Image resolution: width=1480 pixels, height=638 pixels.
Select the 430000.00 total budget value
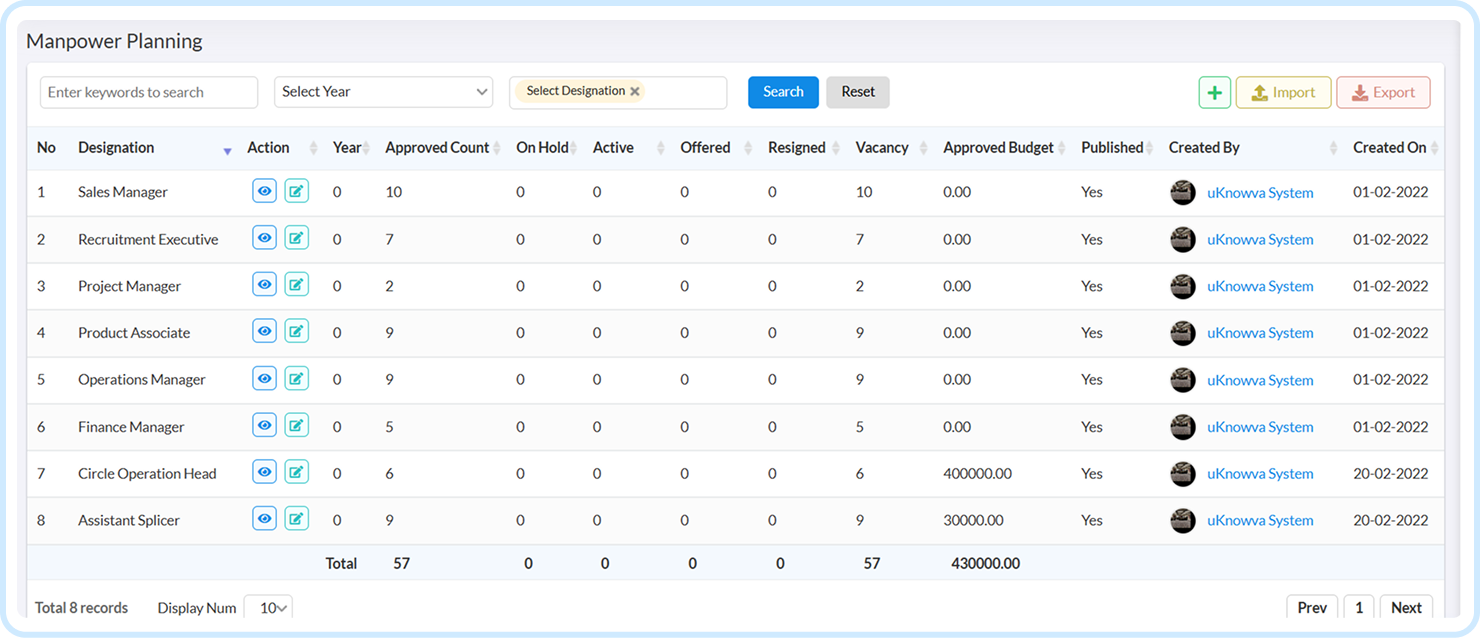click(x=985, y=563)
